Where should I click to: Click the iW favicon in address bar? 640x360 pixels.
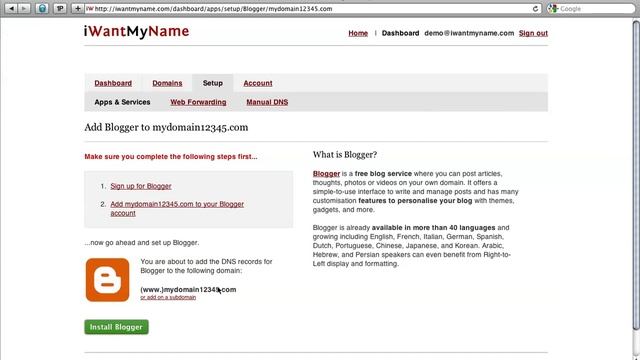point(90,9)
